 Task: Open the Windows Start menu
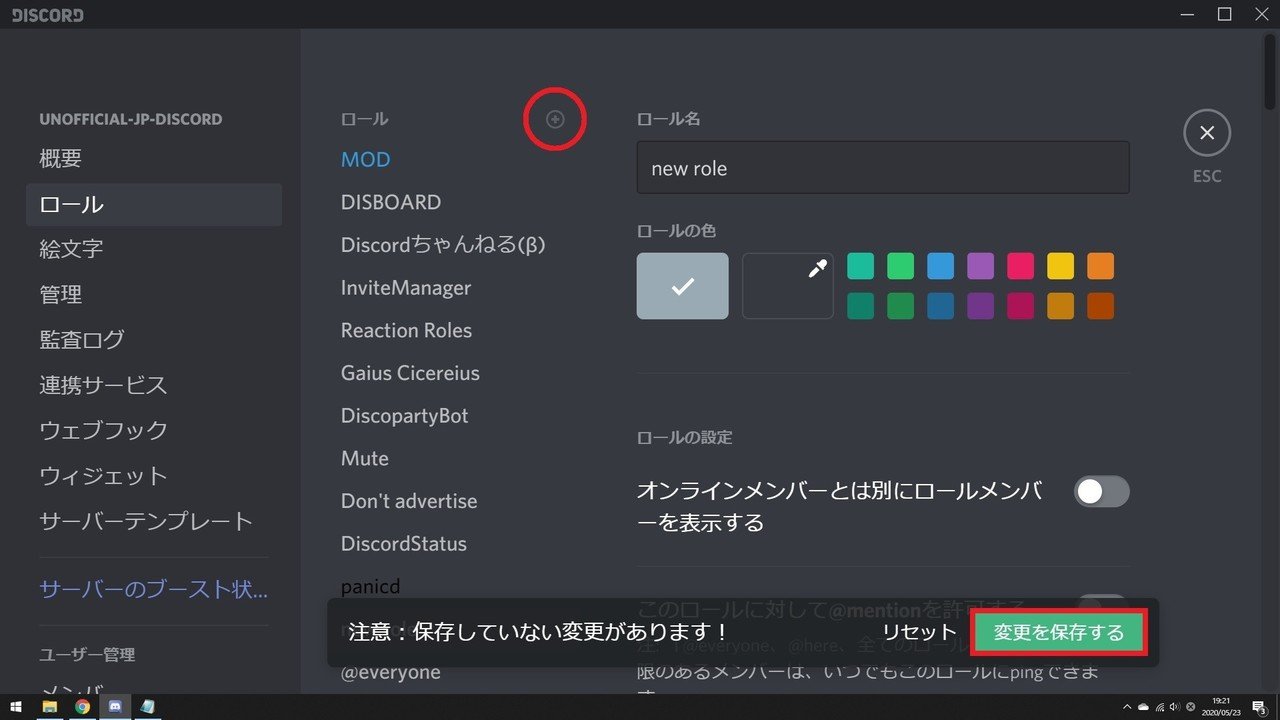pyautogui.click(x=16, y=707)
